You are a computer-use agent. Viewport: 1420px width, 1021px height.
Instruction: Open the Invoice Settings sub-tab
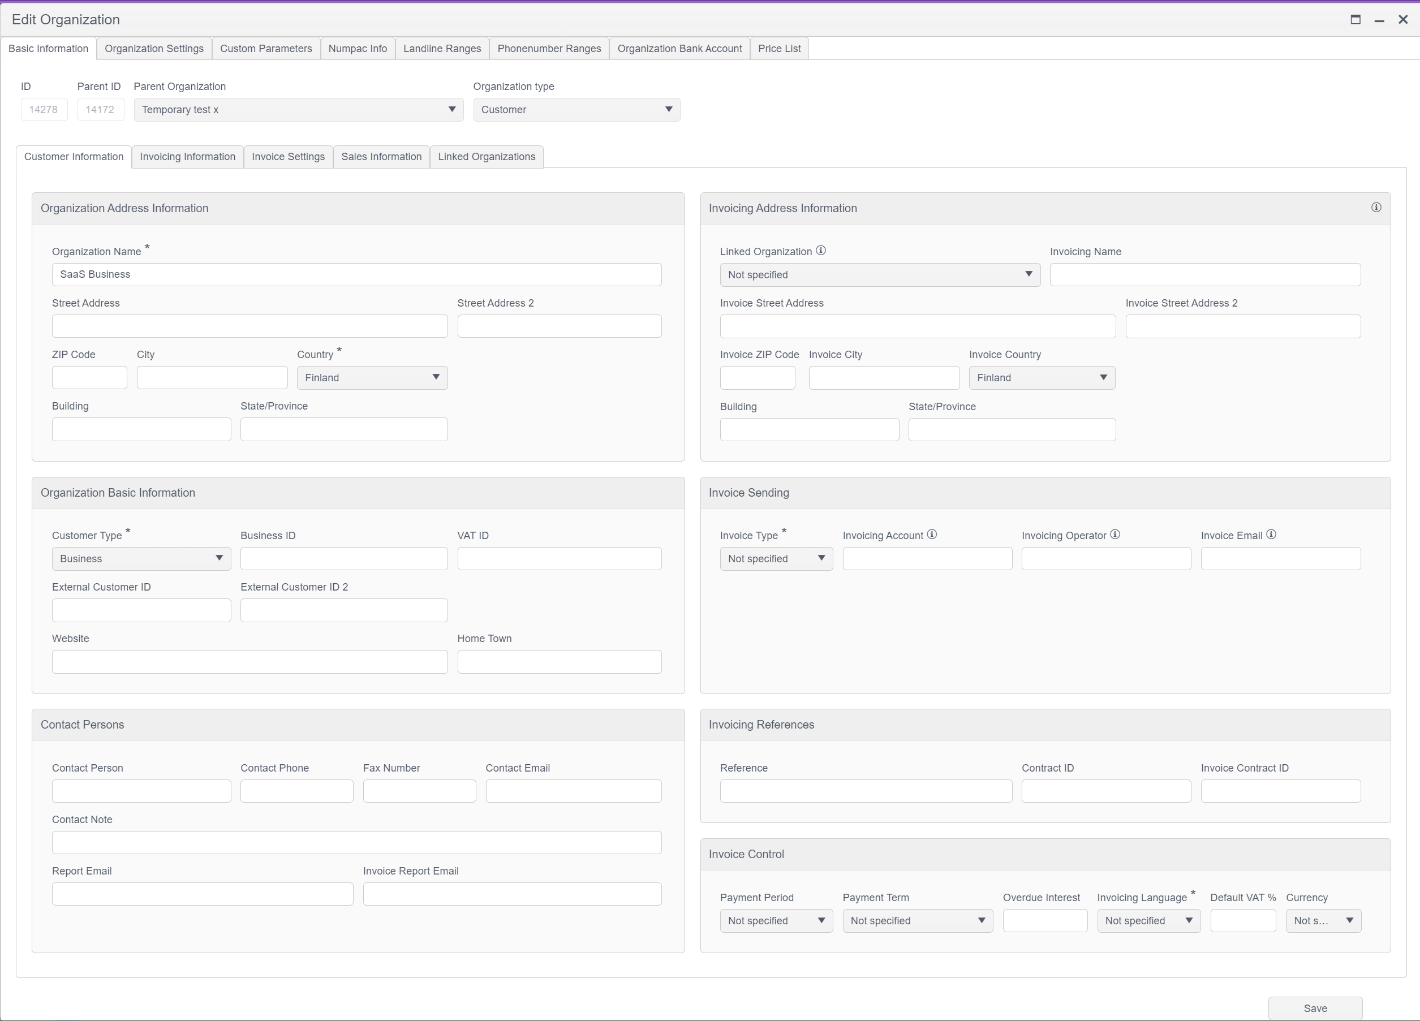(x=288, y=157)
